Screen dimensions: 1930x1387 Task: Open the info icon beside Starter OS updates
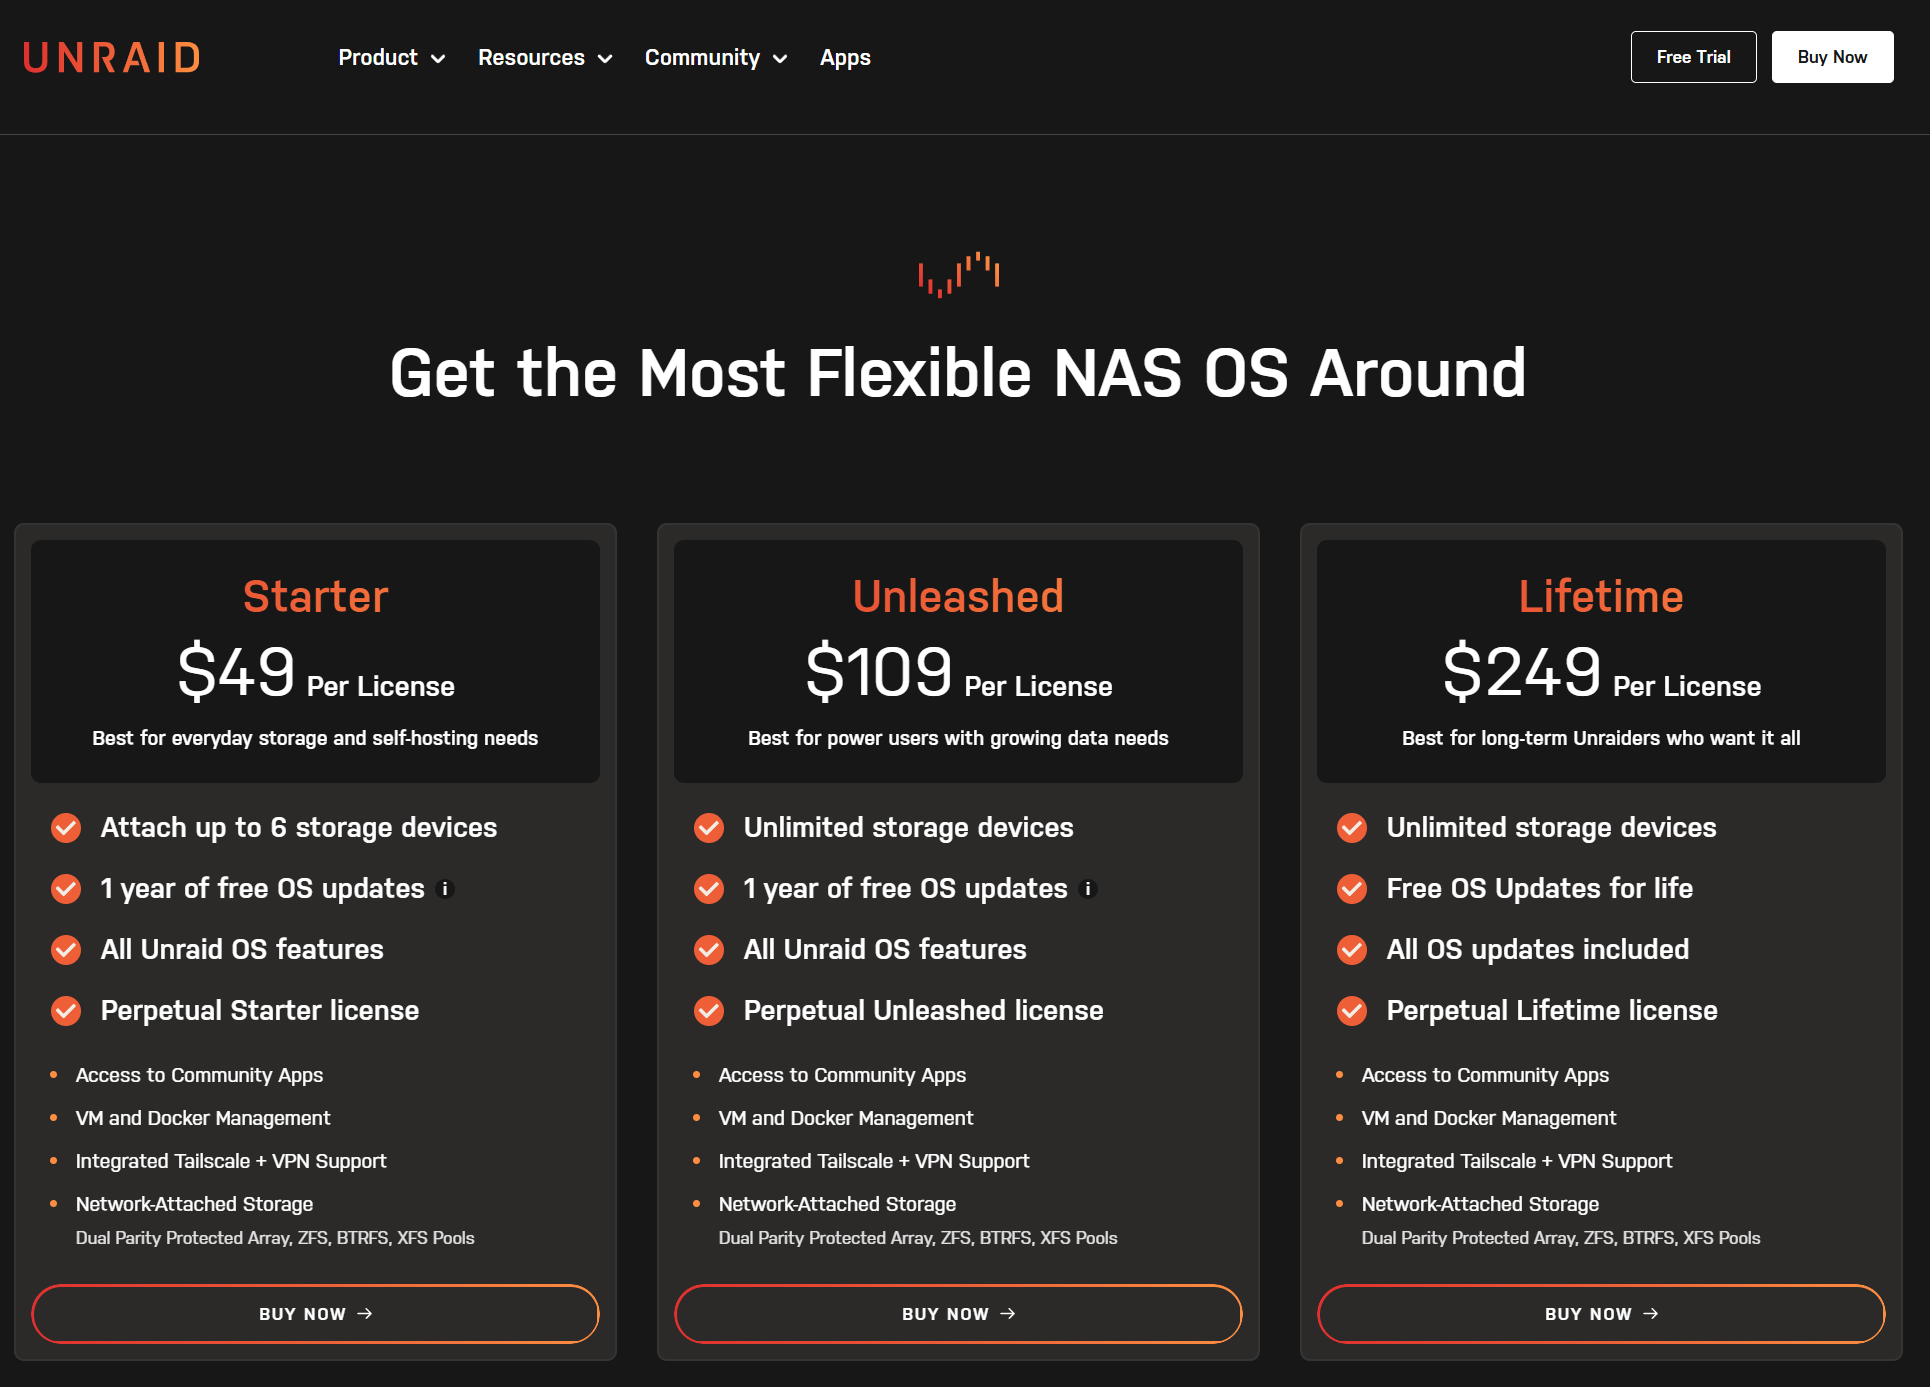(x=446, y=888)
